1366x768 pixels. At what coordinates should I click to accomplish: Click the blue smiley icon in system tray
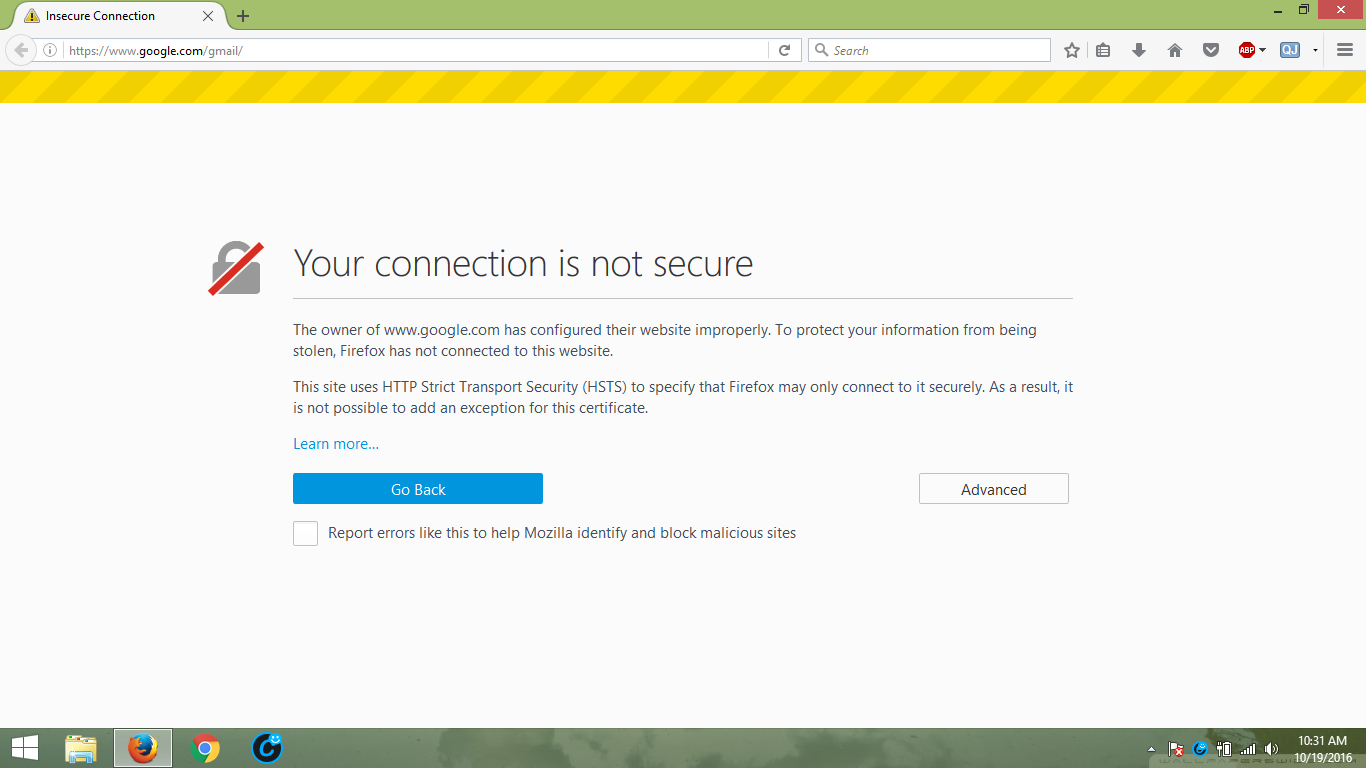(1200, 748)
